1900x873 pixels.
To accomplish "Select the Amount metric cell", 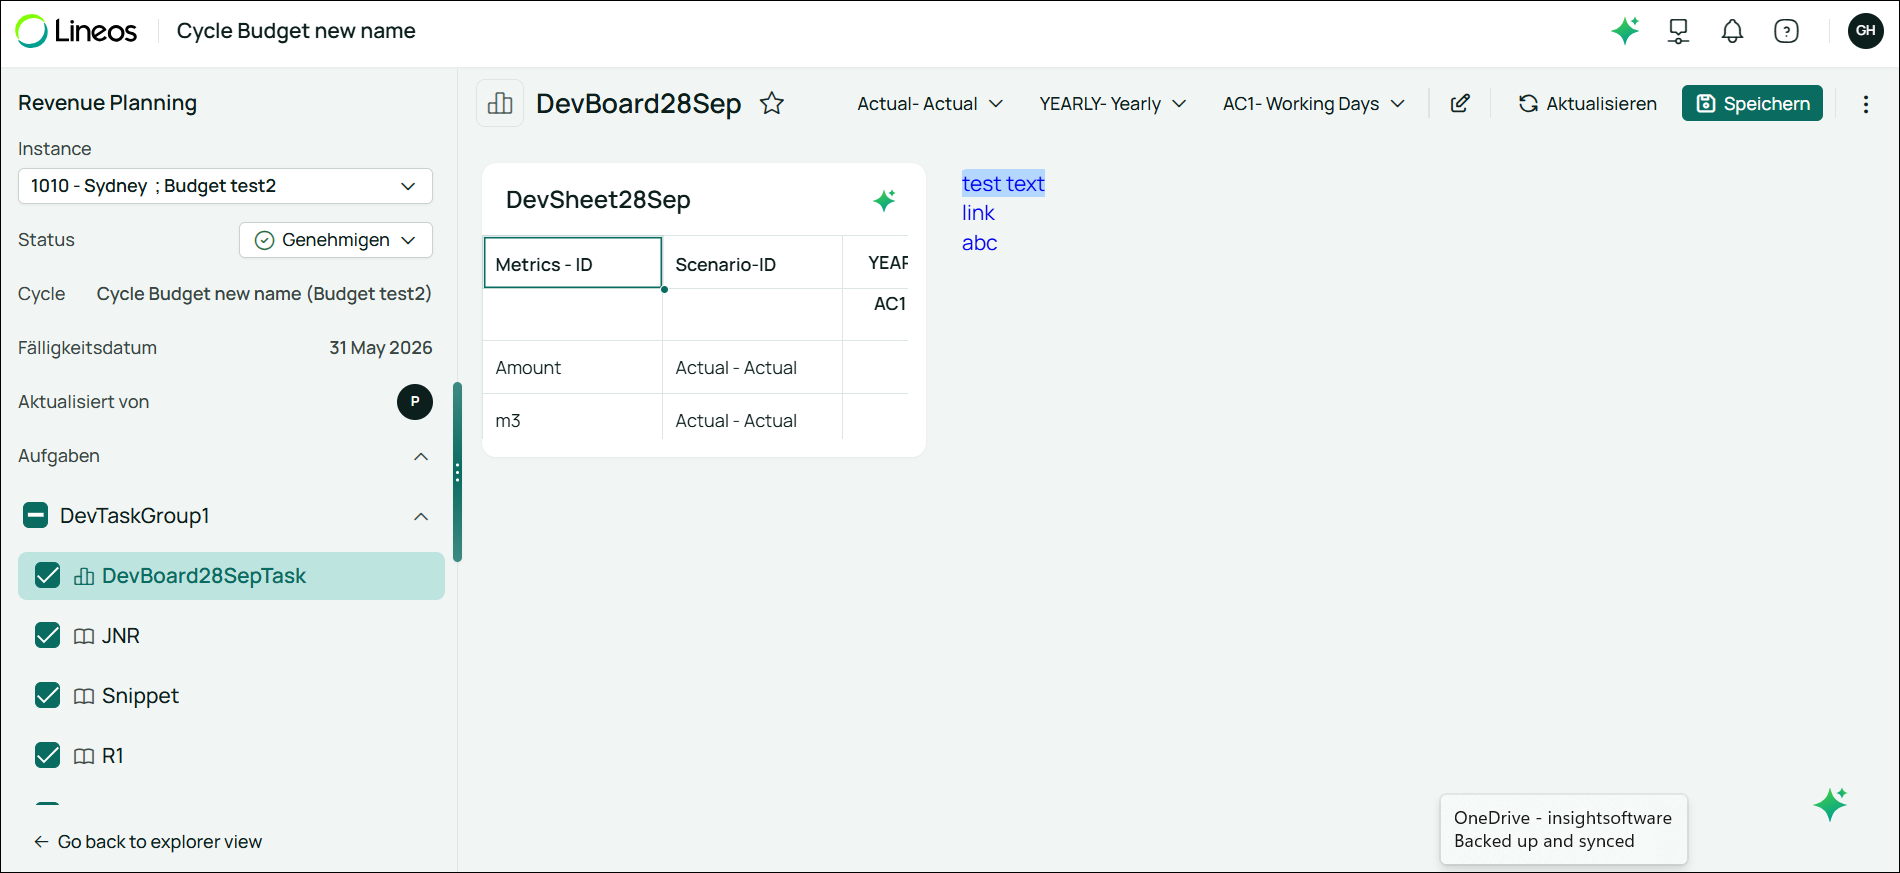I will point(572,368).
